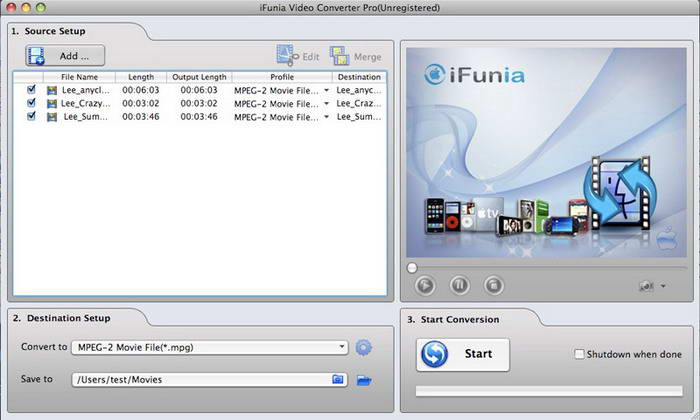Image resolution: width=700 pixels, height=420 pixels.
Task: Click the Profile column header
Action: click(282, 77)
